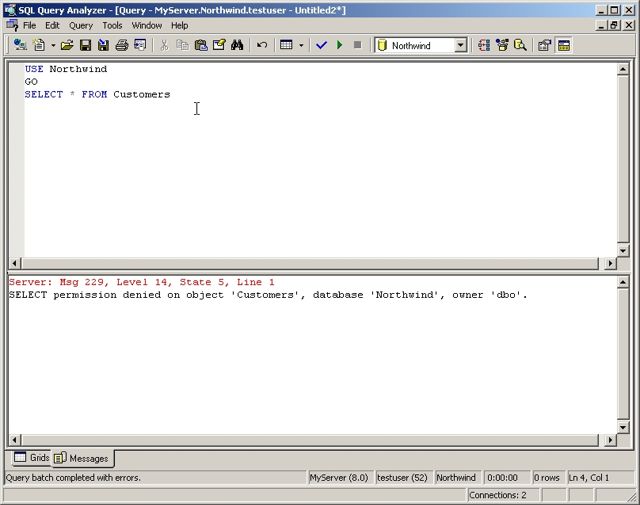Expand the Execute Mode dropdown arrow

click(301, 45)
